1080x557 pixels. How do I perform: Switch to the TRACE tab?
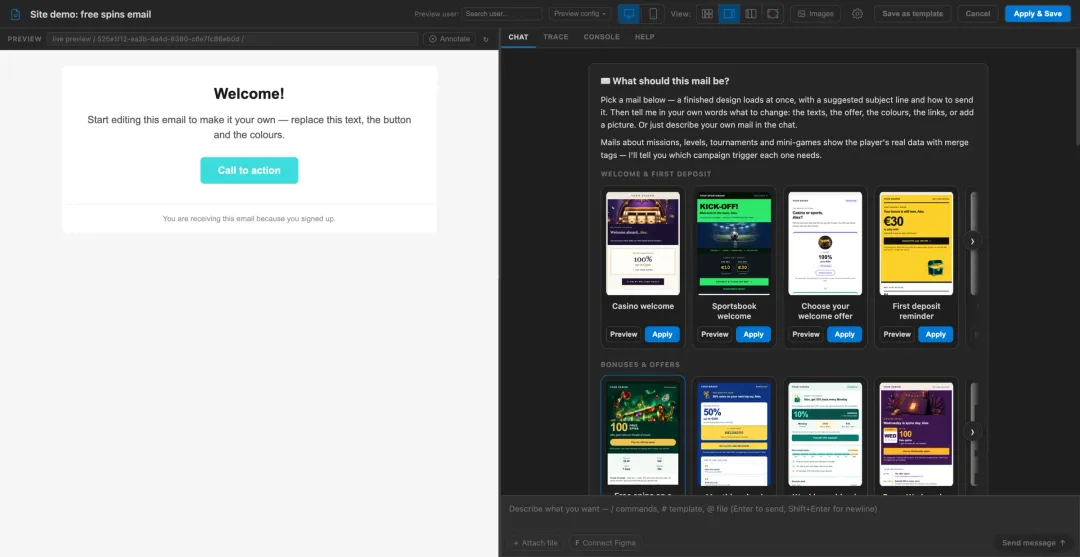point(556,37)
